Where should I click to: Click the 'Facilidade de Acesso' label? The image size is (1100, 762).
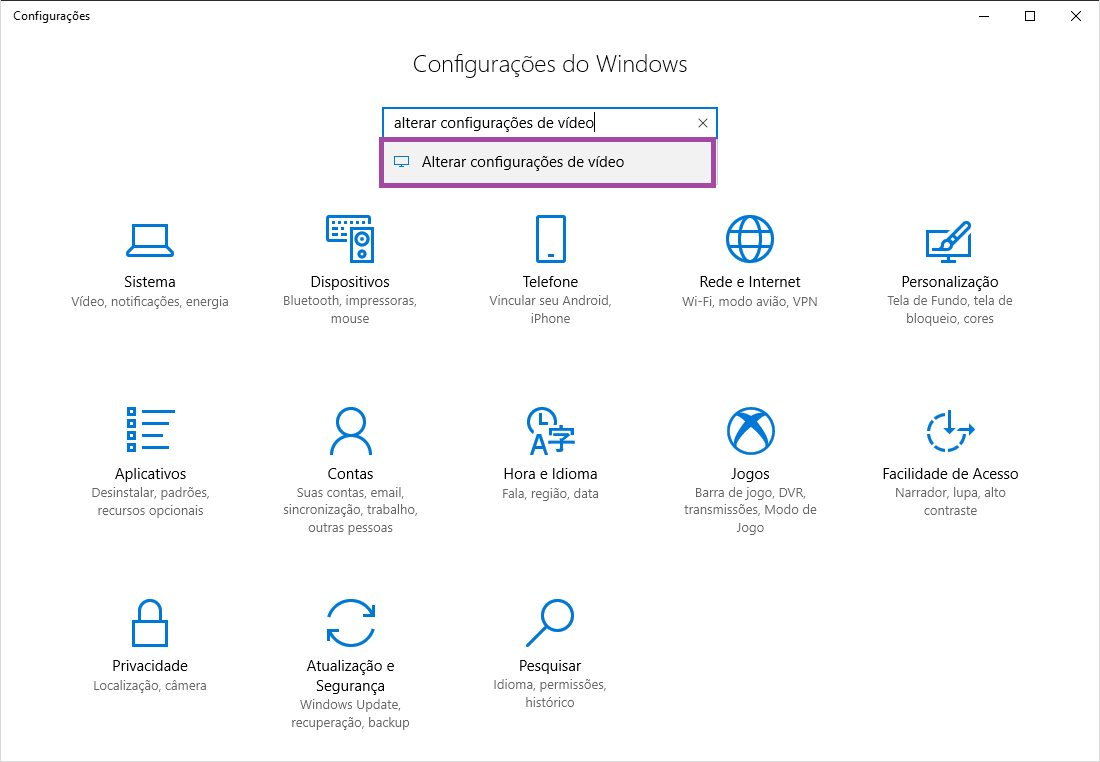pyautogui.click(x=950, y=474)
